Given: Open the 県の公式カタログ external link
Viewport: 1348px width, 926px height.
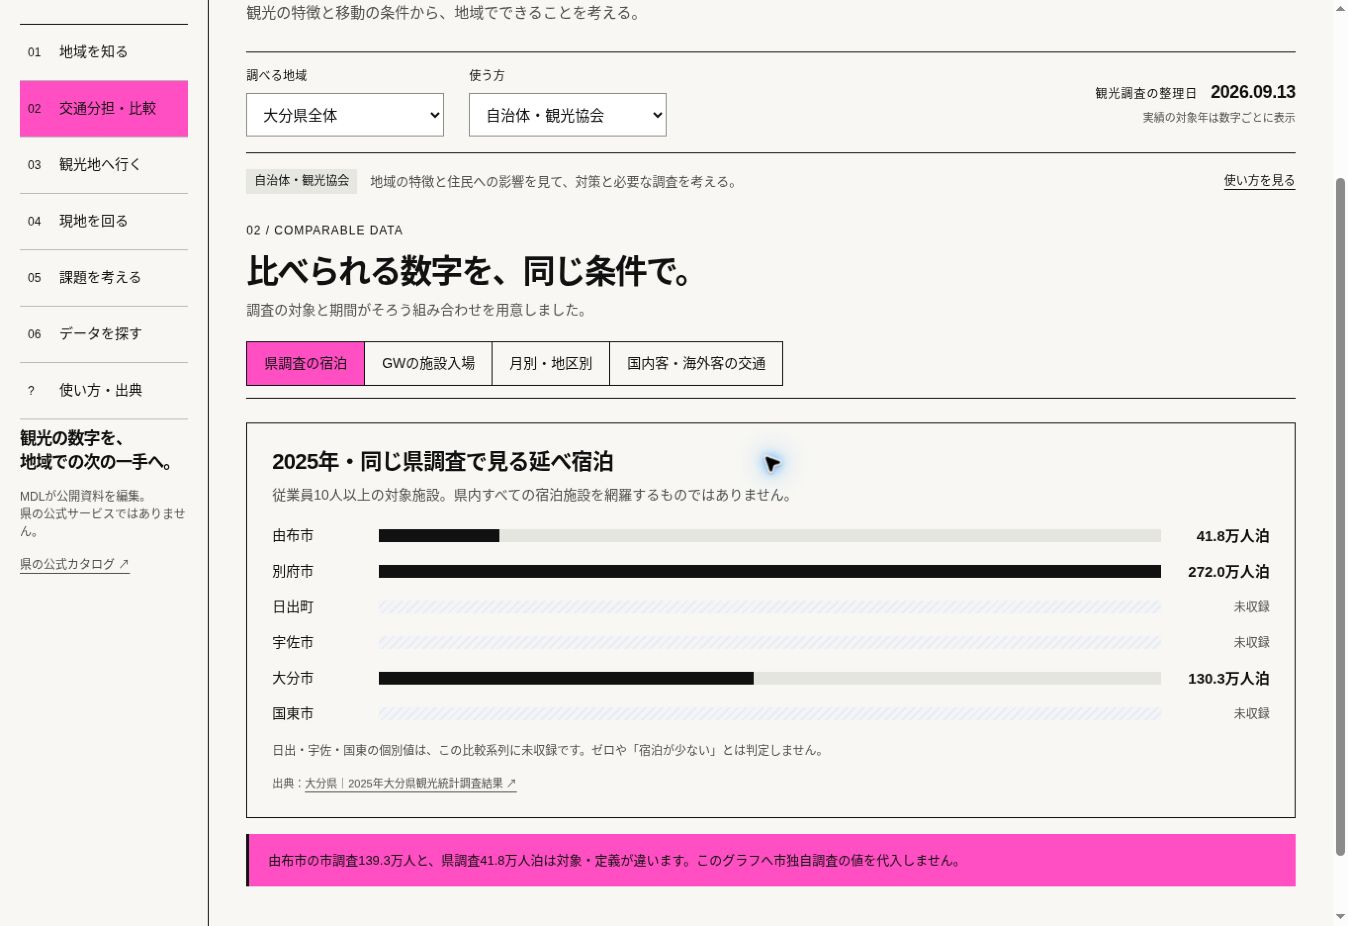Looking at the screenshot, I should tap(75, 565).
